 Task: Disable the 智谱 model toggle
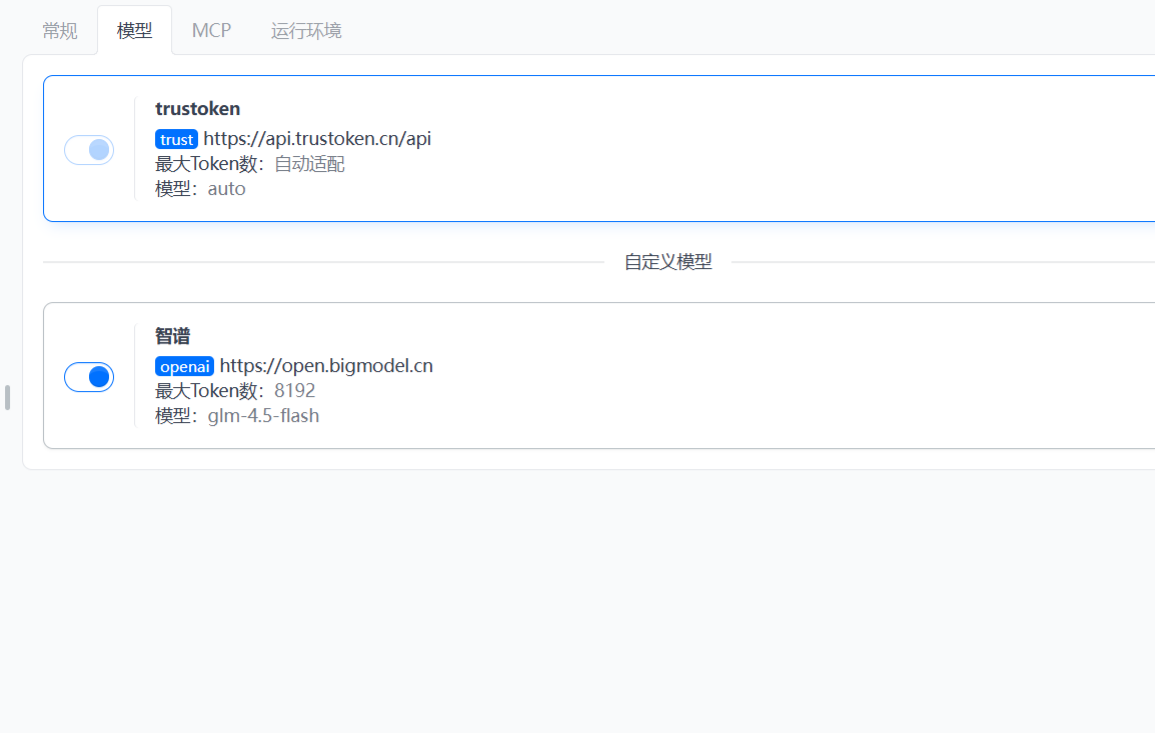(89, 377)
